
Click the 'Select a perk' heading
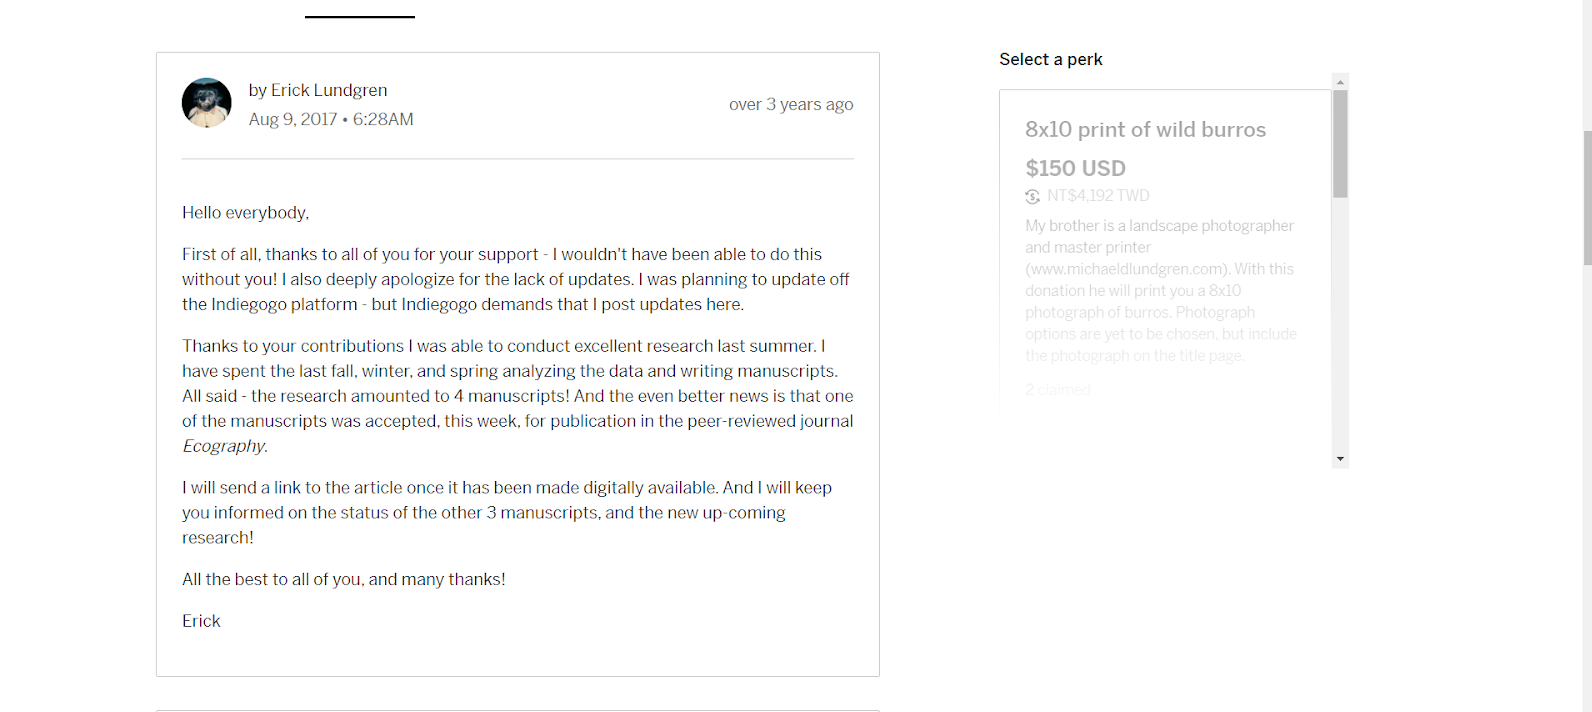coord(1050,60)
